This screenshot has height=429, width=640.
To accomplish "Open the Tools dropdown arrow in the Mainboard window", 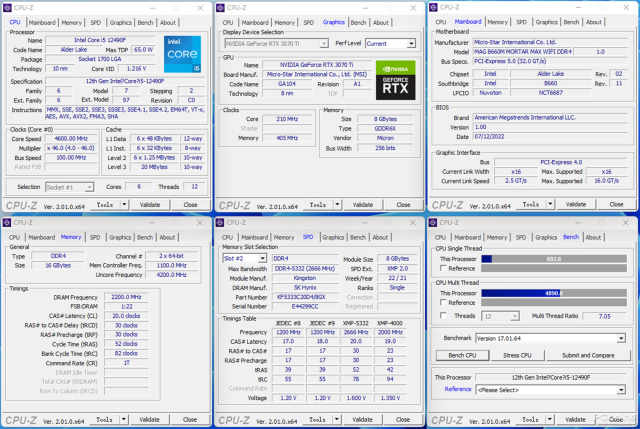I will click(551, 204).
